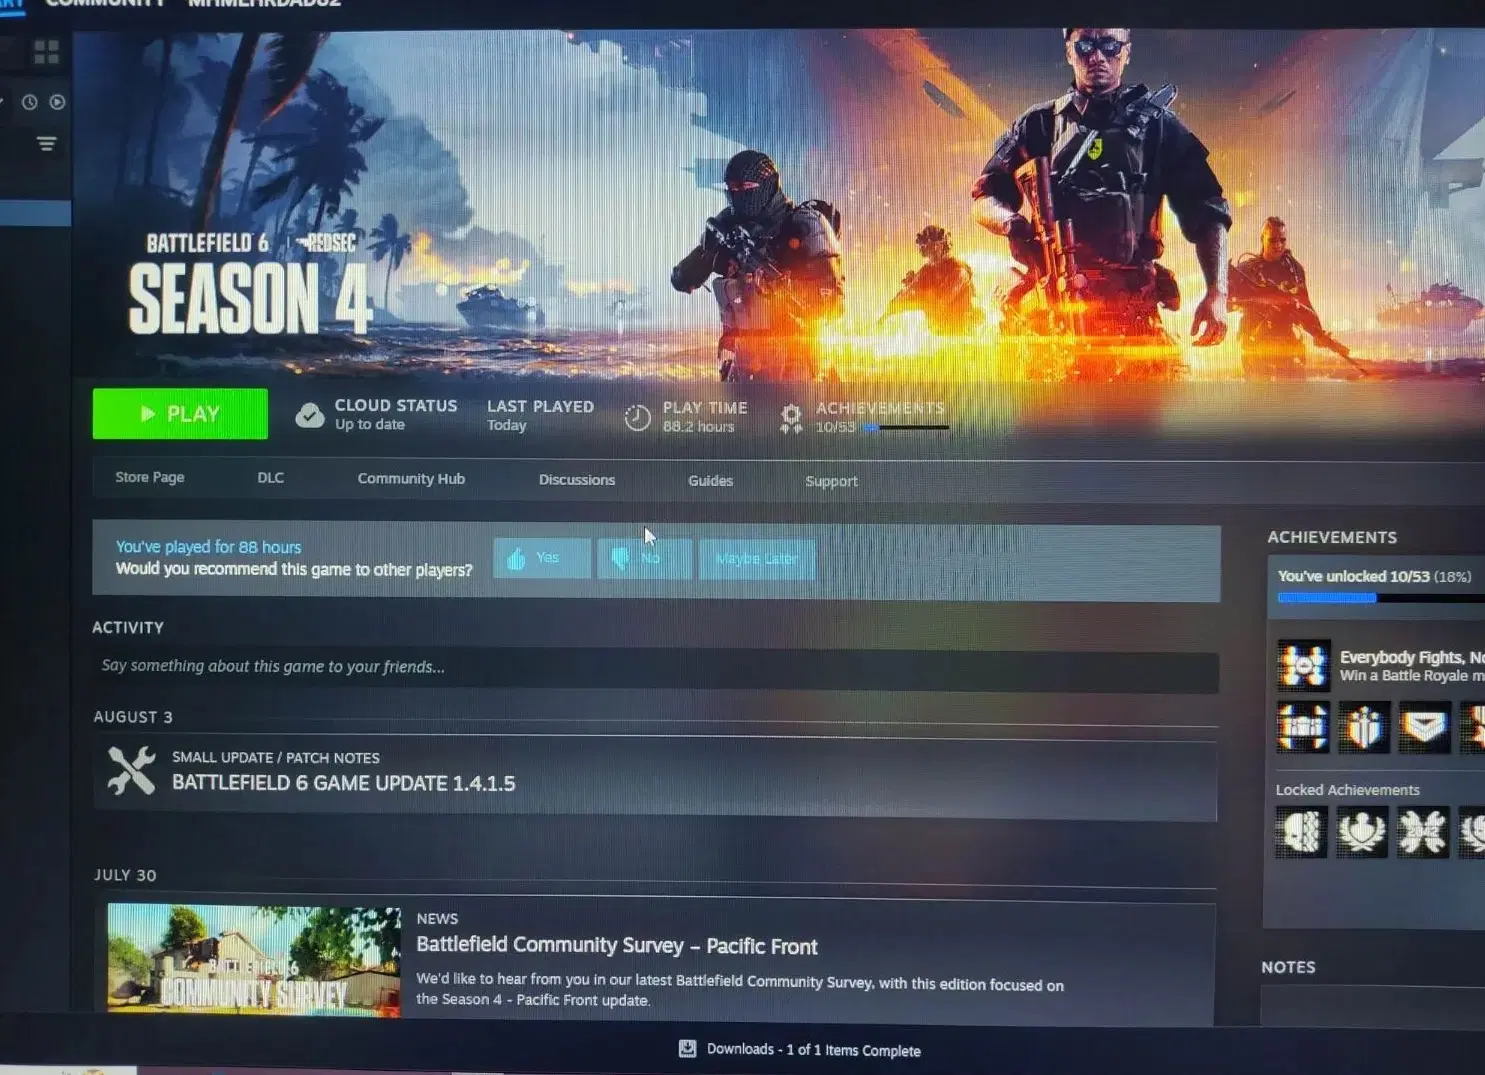Image resolution: width=1485 pixels, height=1075 pixels.
Task: Click the circled play ready-to-play filter icon
Action: (x=57, y=102)
